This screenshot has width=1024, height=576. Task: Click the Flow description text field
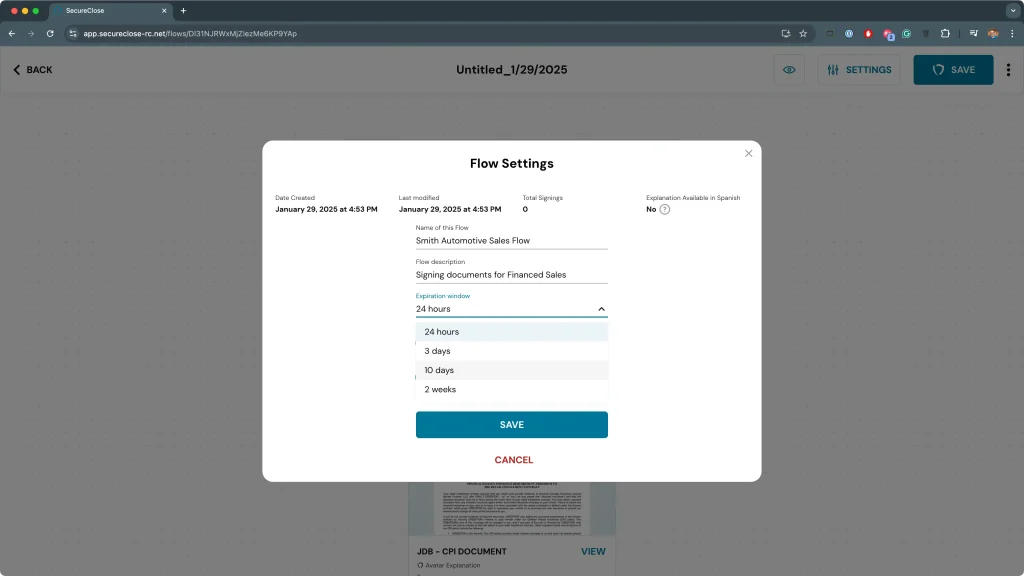point(511,275)
